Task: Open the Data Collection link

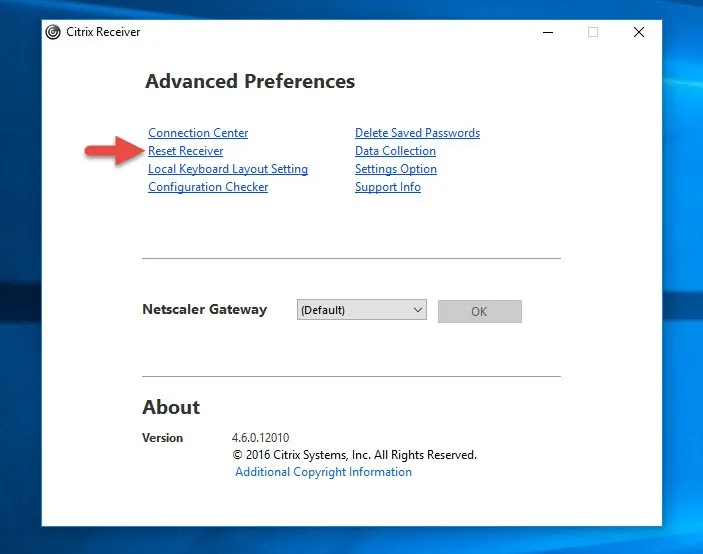Action: pos(395,151)
